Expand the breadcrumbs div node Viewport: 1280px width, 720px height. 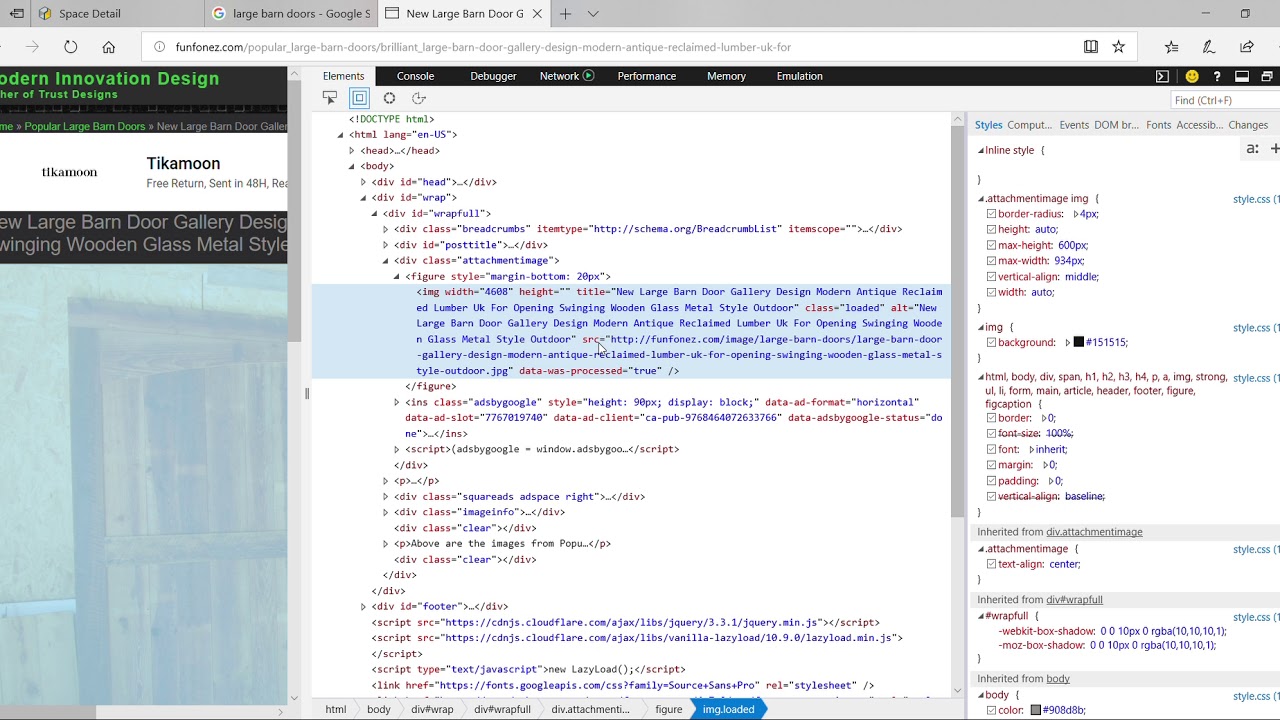click(385, 229)
